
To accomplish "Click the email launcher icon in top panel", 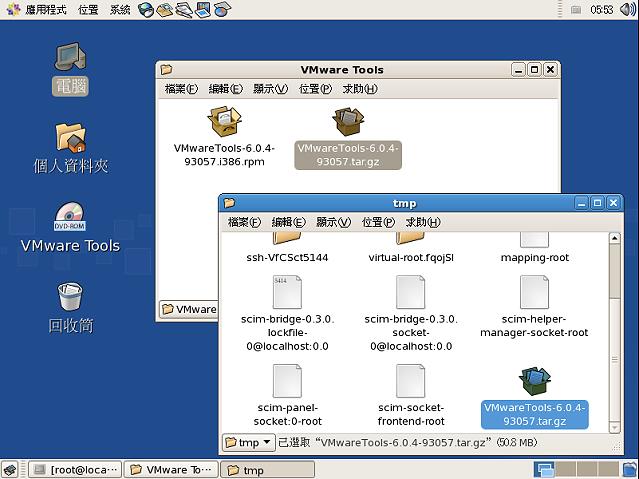I will click(165, 9).
